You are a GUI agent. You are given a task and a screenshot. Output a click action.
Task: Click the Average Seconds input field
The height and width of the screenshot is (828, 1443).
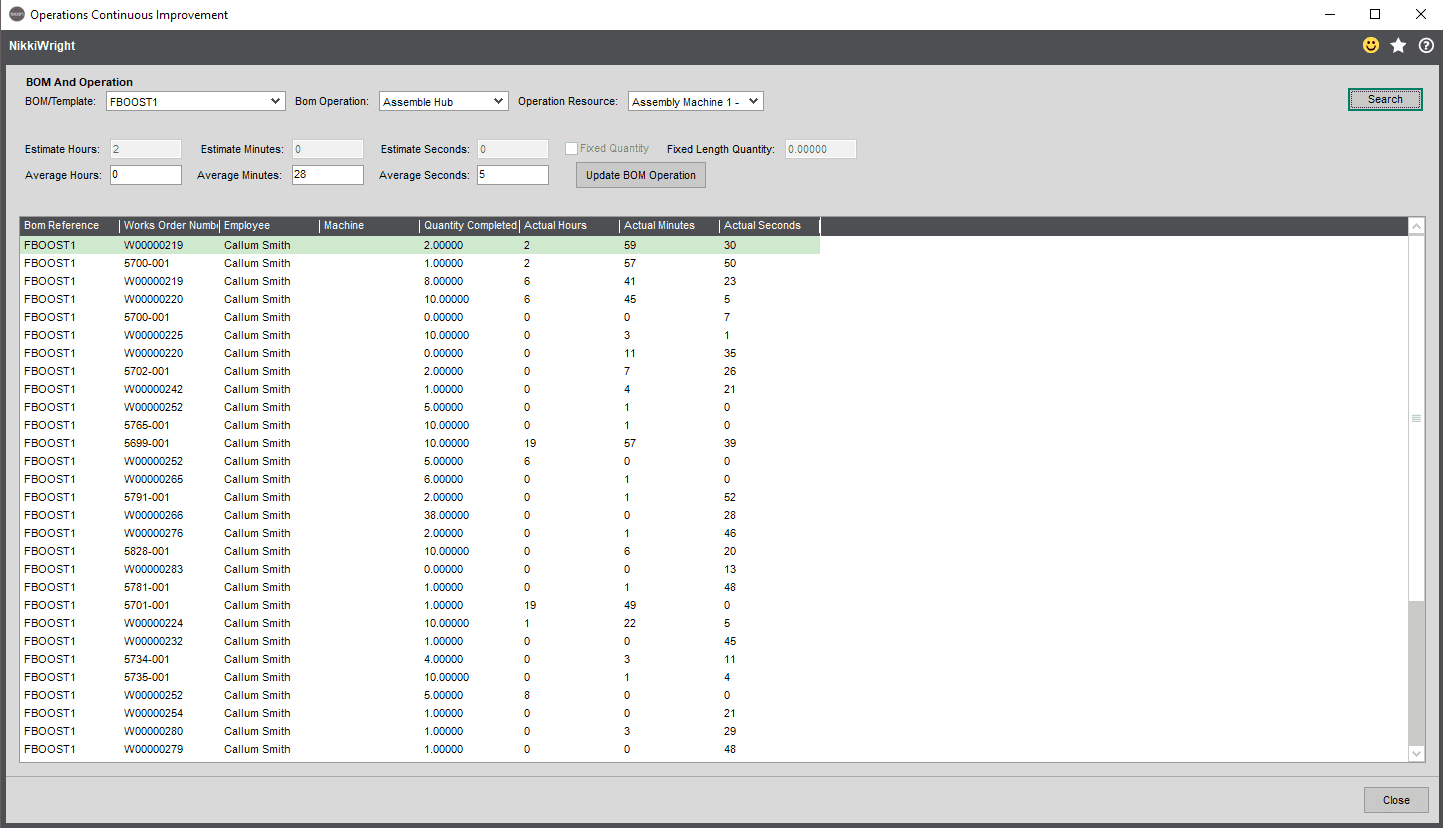click(513, 175)
